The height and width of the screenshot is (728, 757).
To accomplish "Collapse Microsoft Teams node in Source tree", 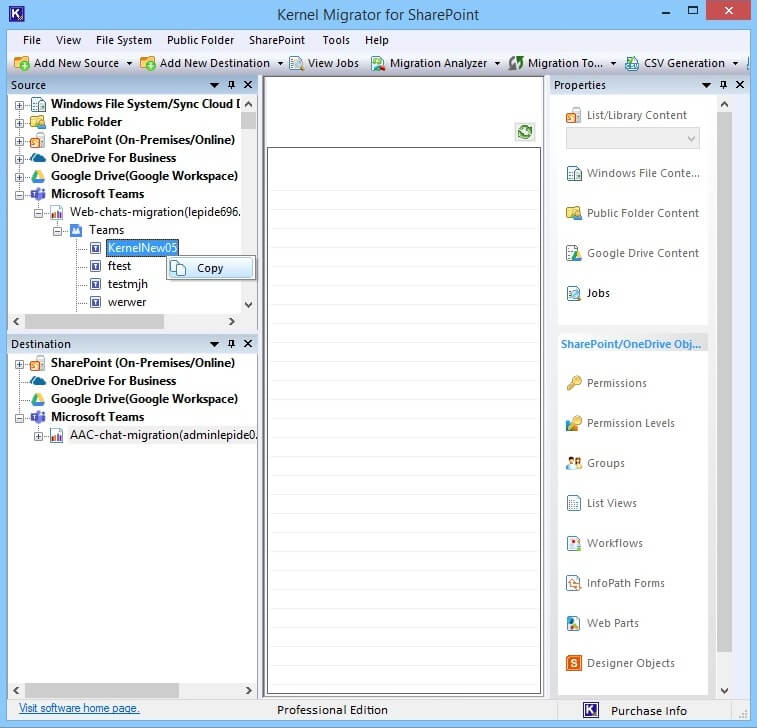I will 19,195.
